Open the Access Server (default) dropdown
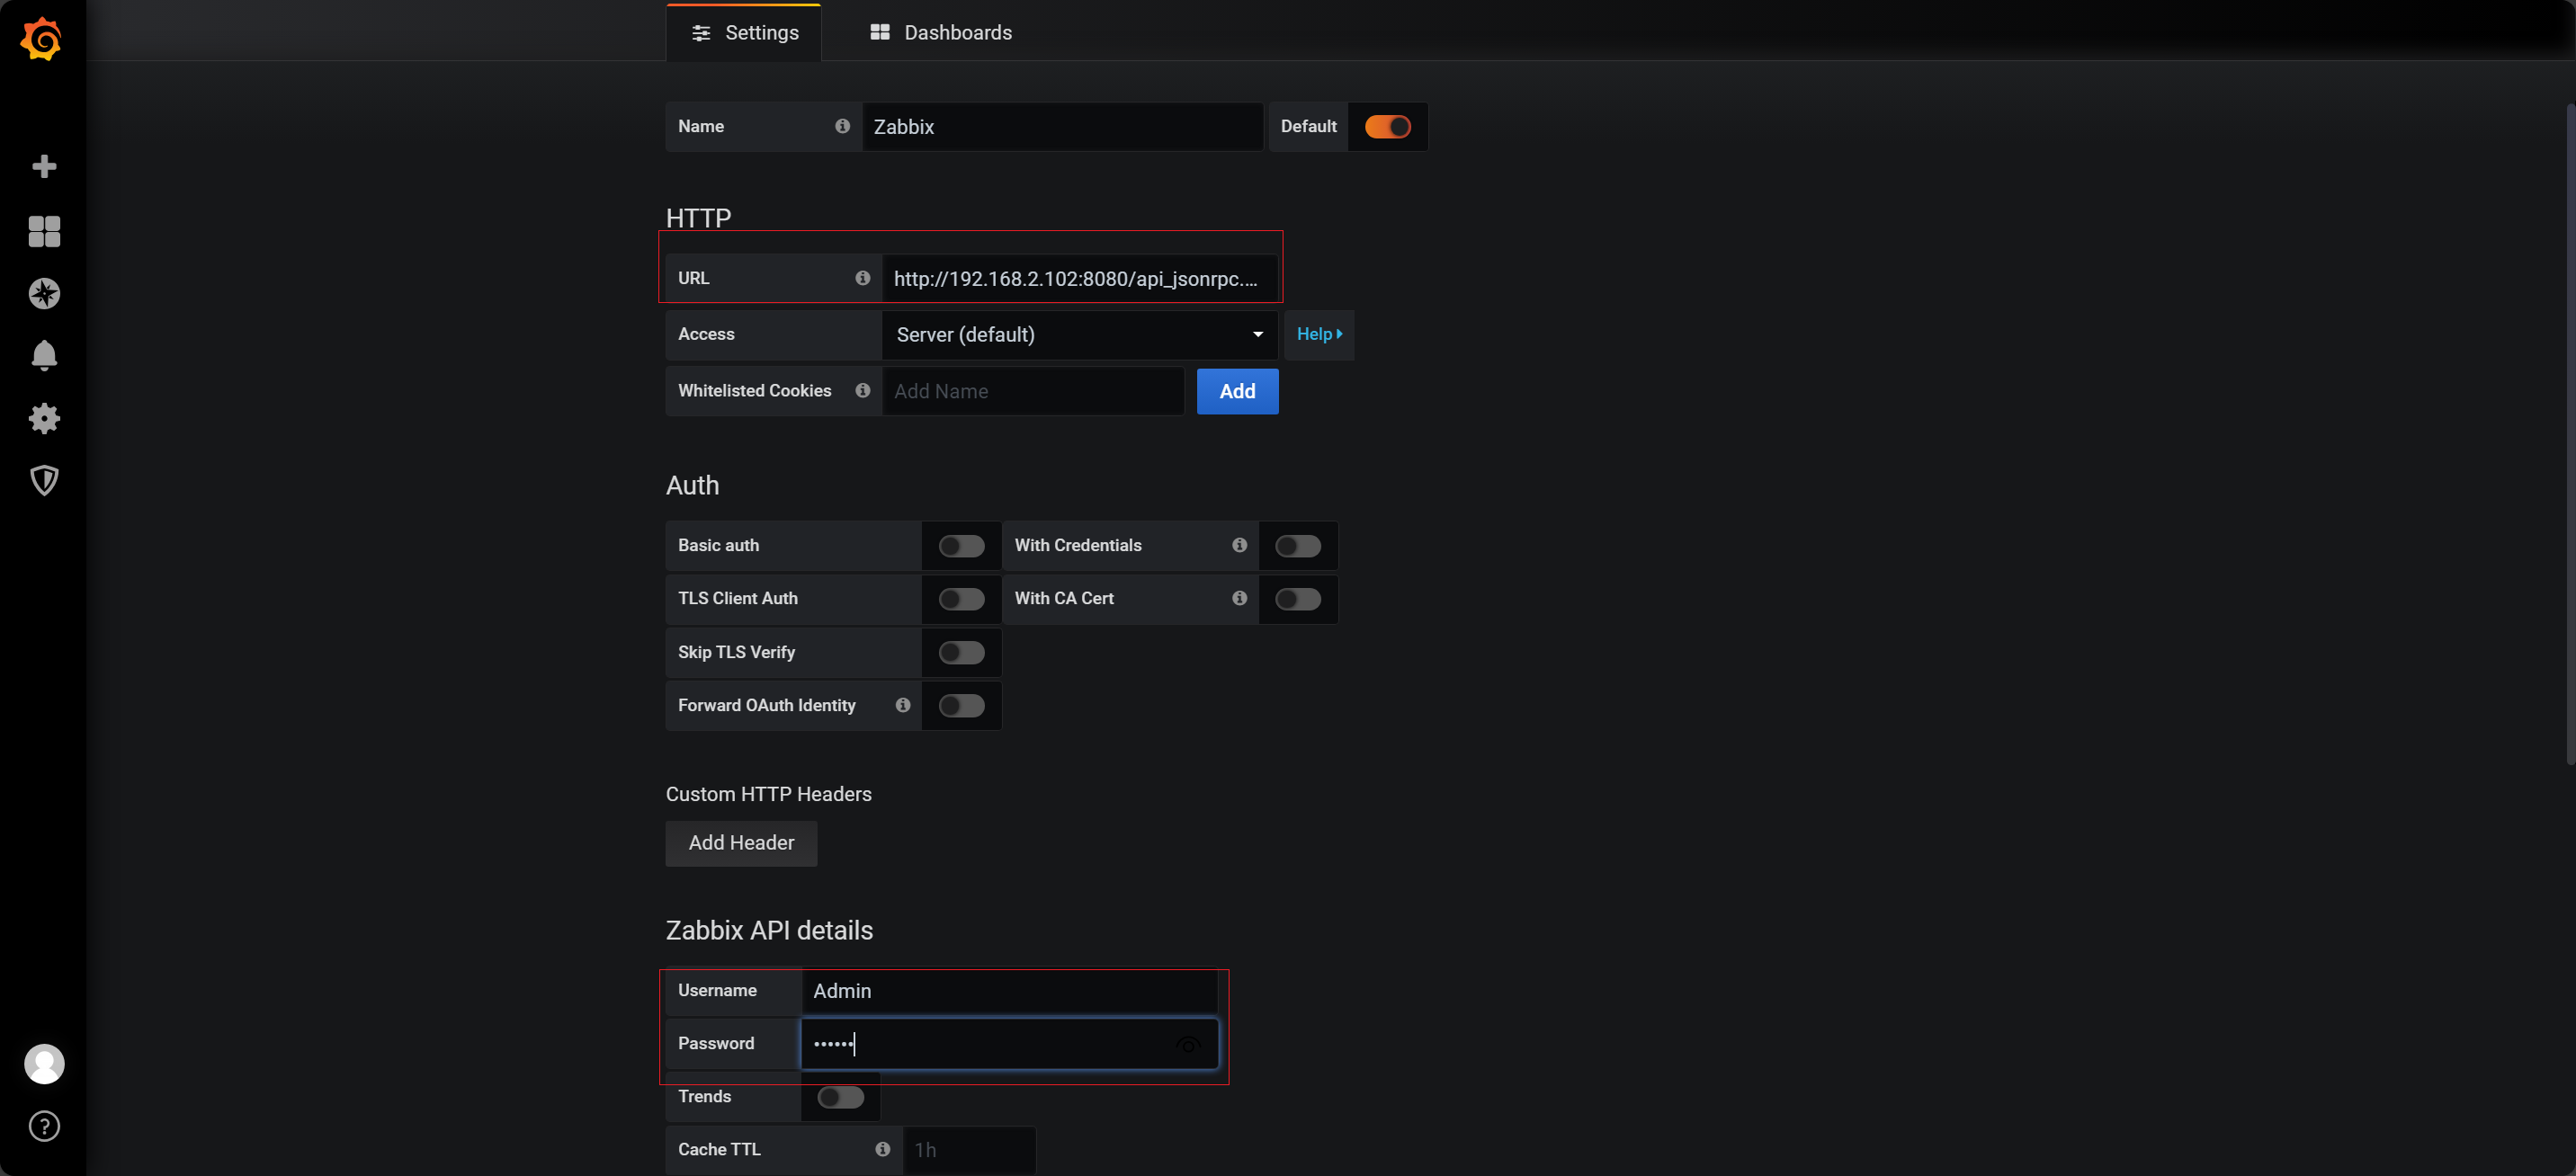The height and width of the screenshot is (1176, 2576). (1078, 335)
